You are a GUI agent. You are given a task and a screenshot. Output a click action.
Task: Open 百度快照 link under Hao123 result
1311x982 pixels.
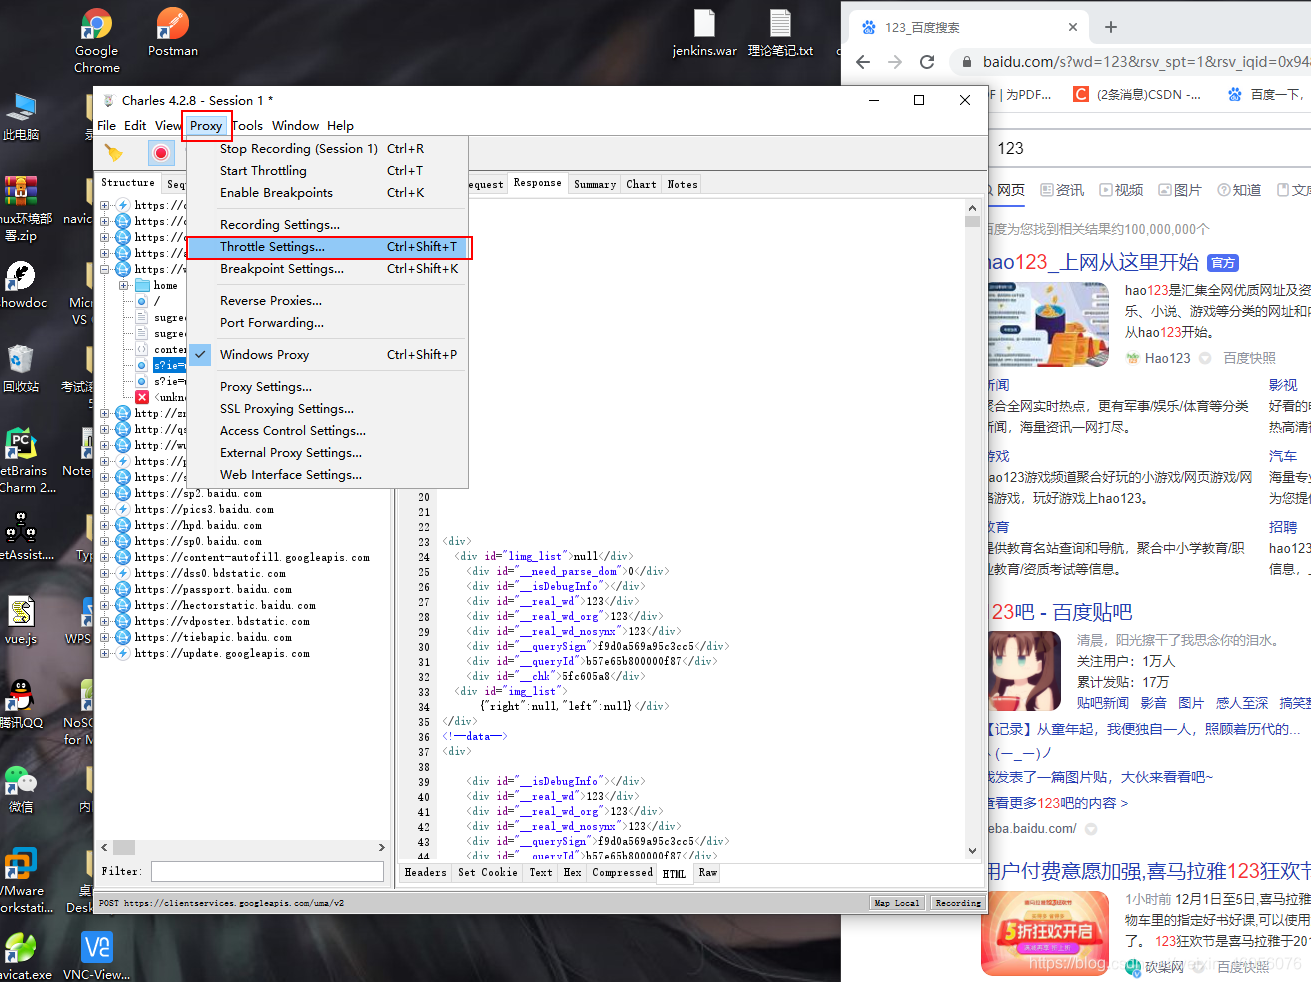click(1249, 358)
